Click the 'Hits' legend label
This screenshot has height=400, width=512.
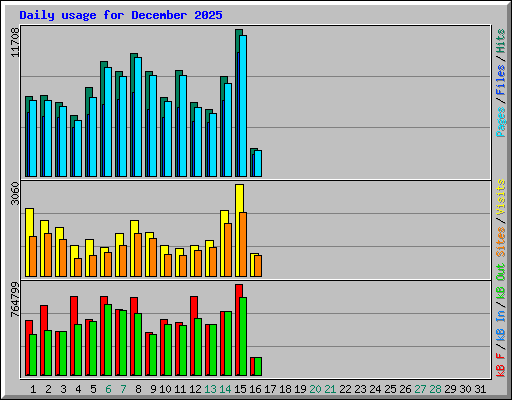501,41
